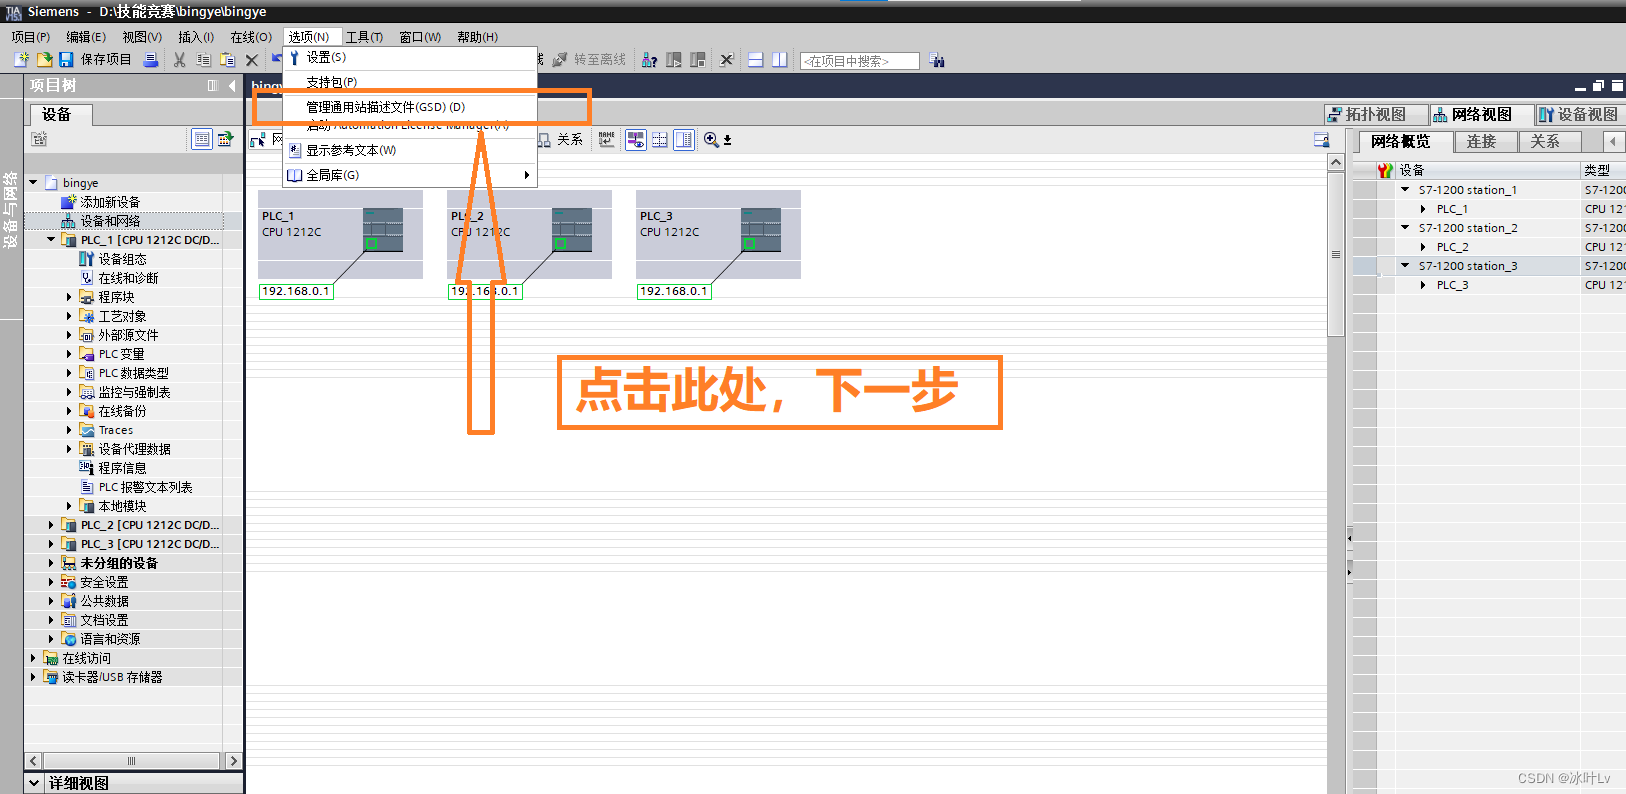
Task: Collapse the bingye project node
Action: coord(33,183)
